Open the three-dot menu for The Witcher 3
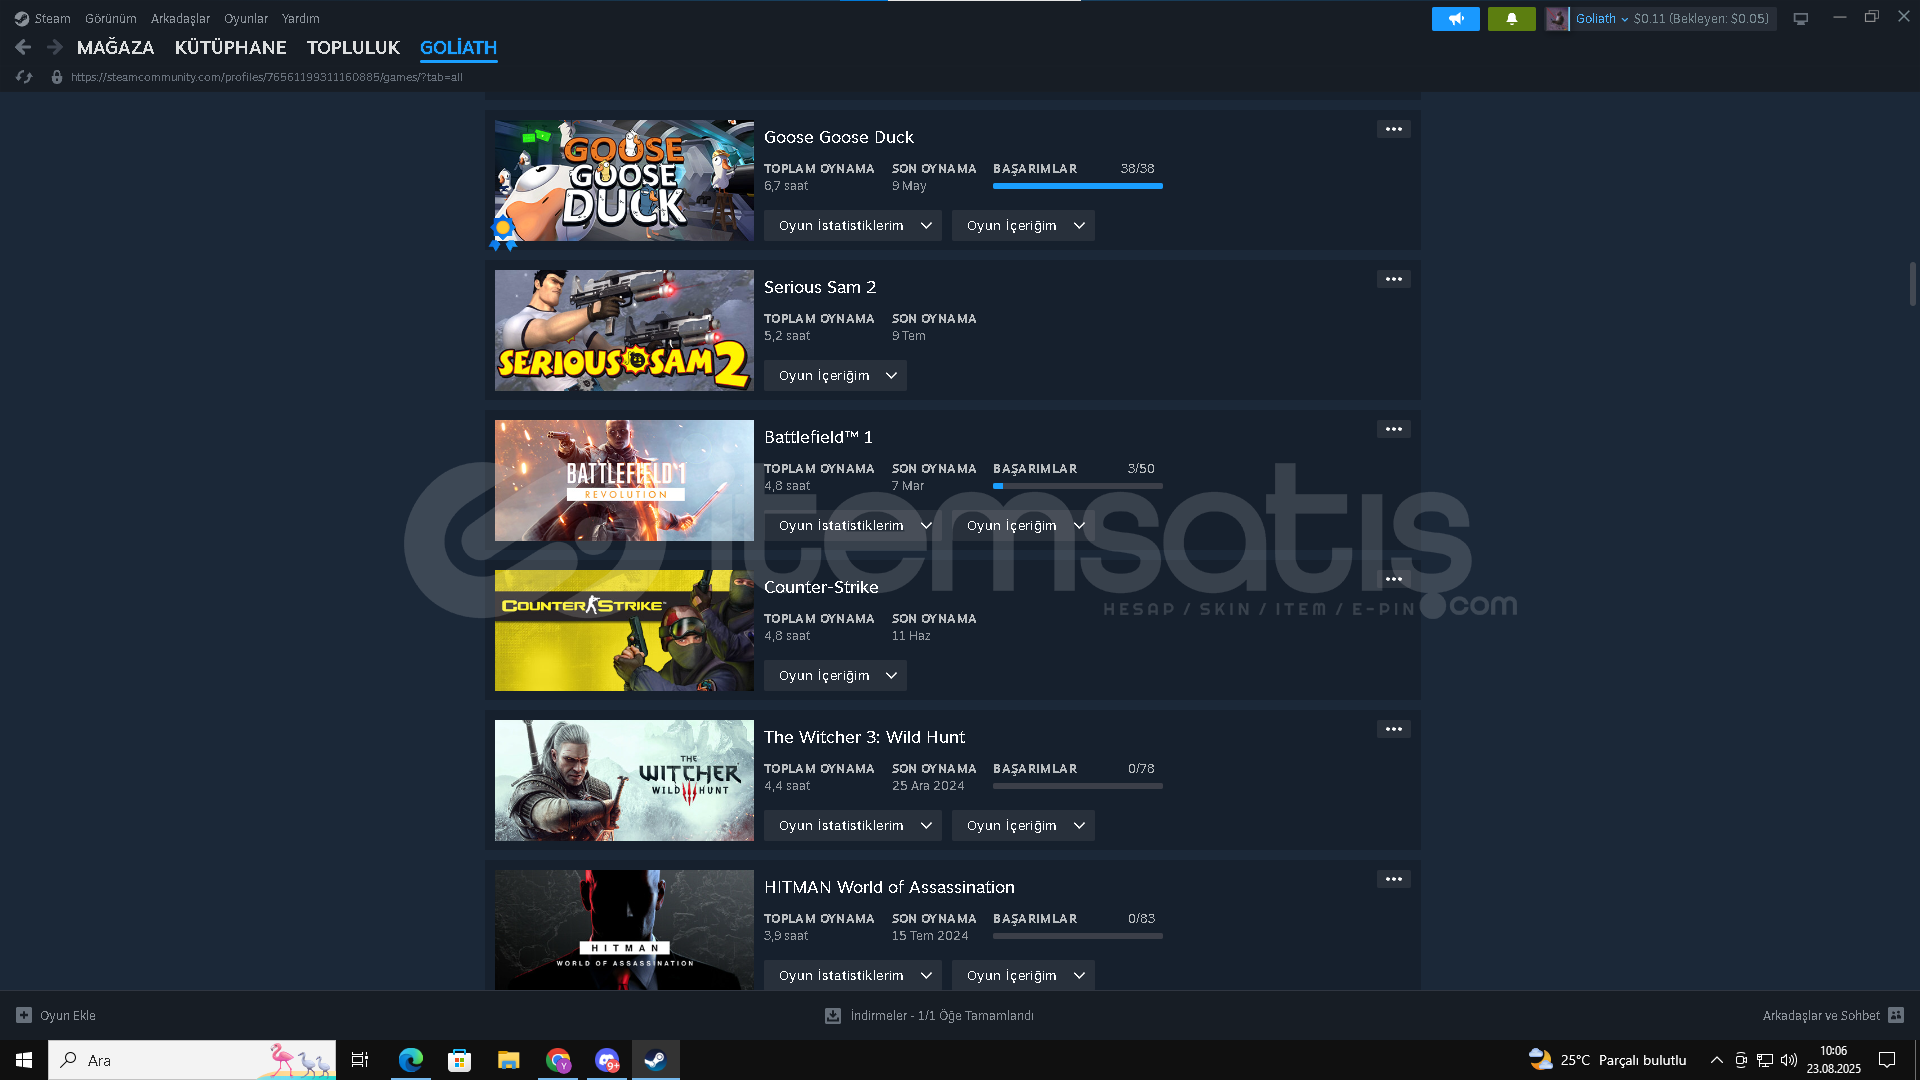 1393,729
